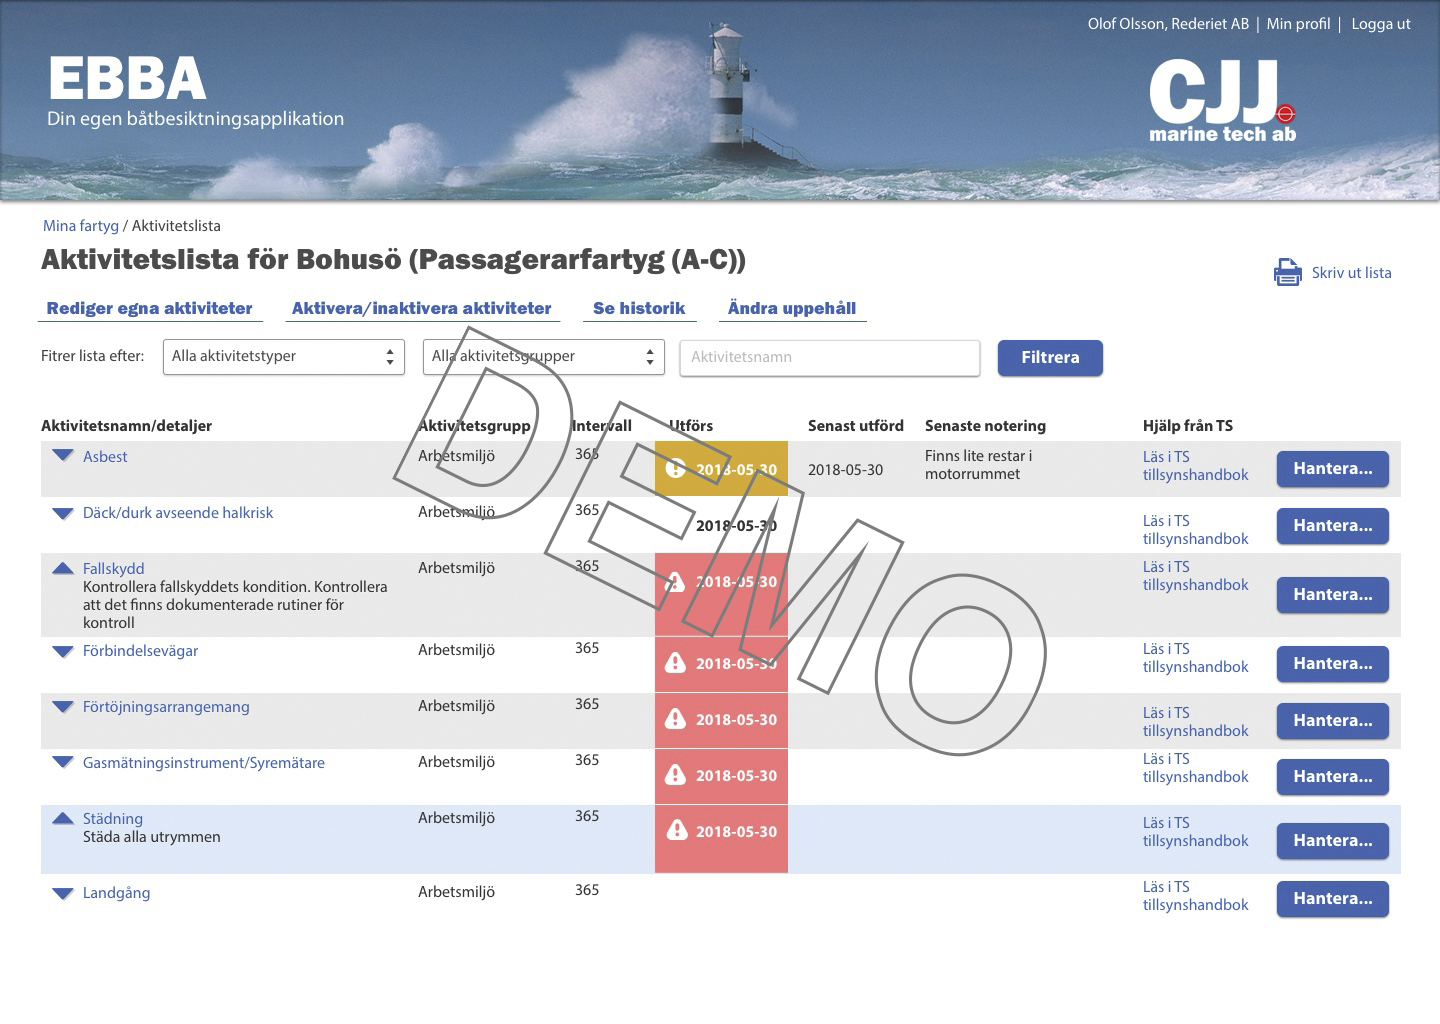
Task: Go to Mina fartyg breadcrumb link
Action: (80, 226)
